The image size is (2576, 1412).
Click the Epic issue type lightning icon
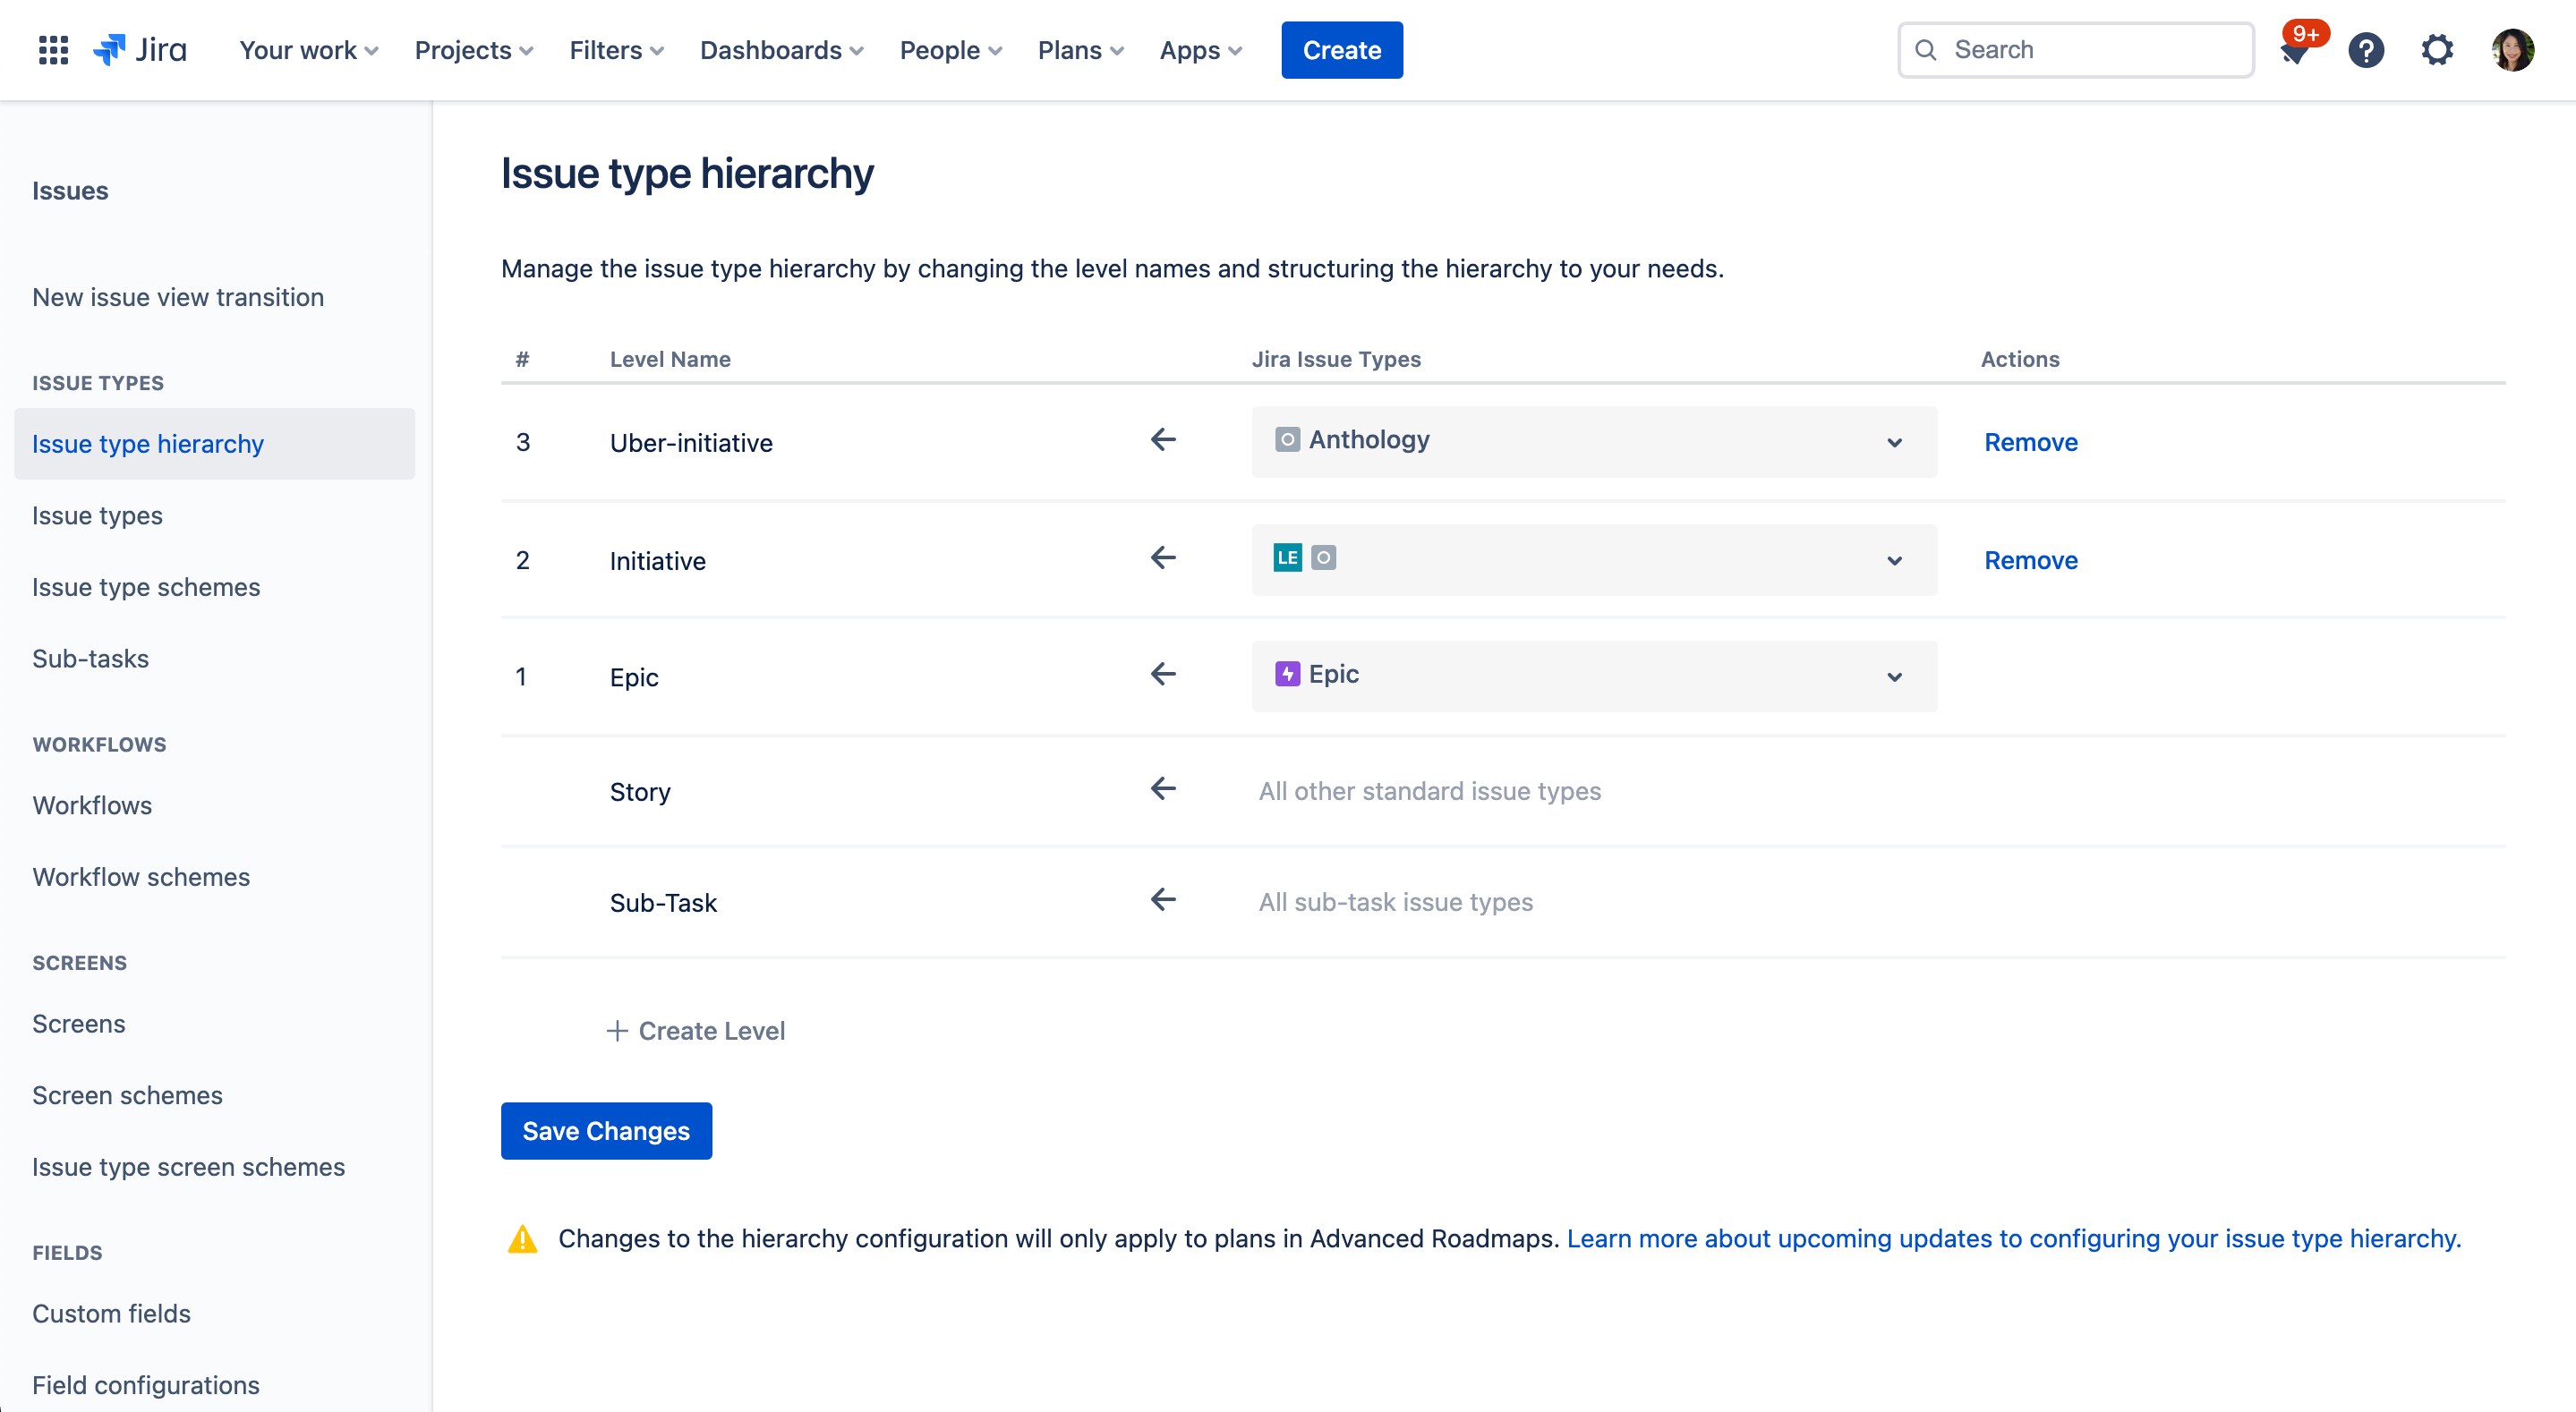pos(1286,674)
